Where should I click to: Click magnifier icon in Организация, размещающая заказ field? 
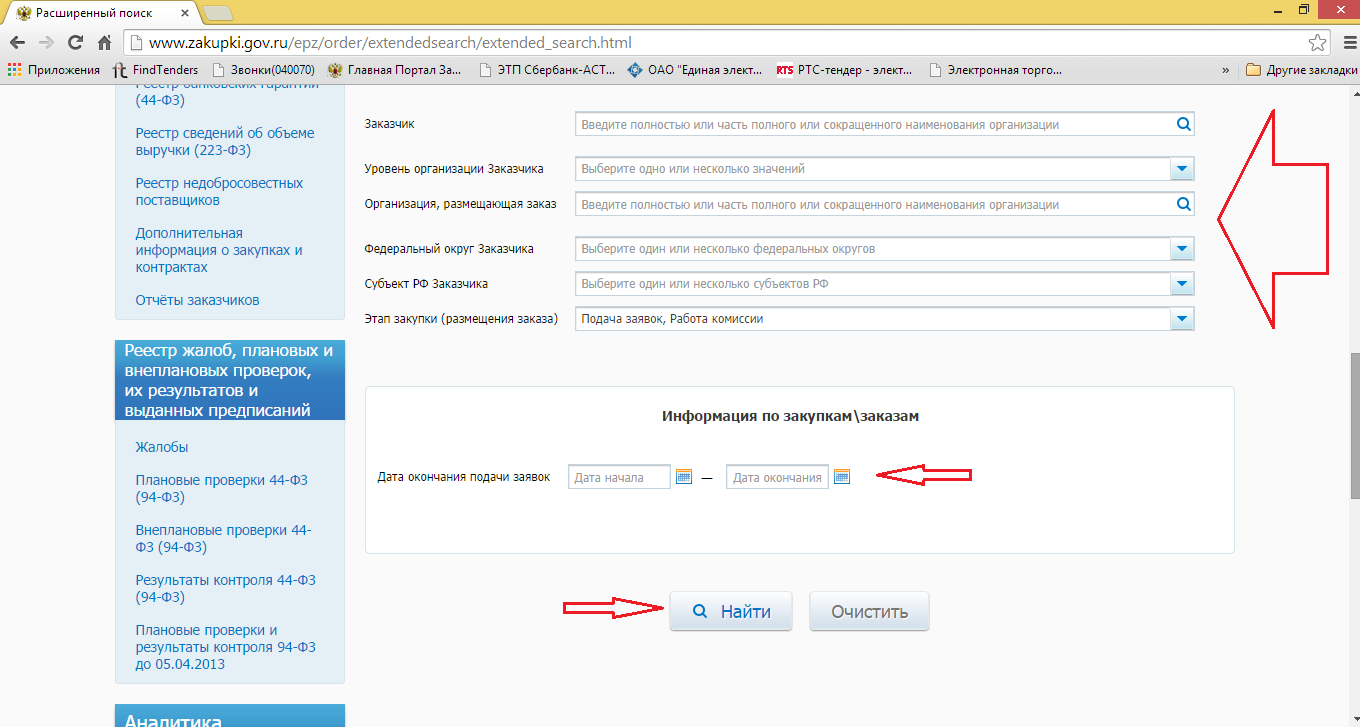pos(1183,204)
